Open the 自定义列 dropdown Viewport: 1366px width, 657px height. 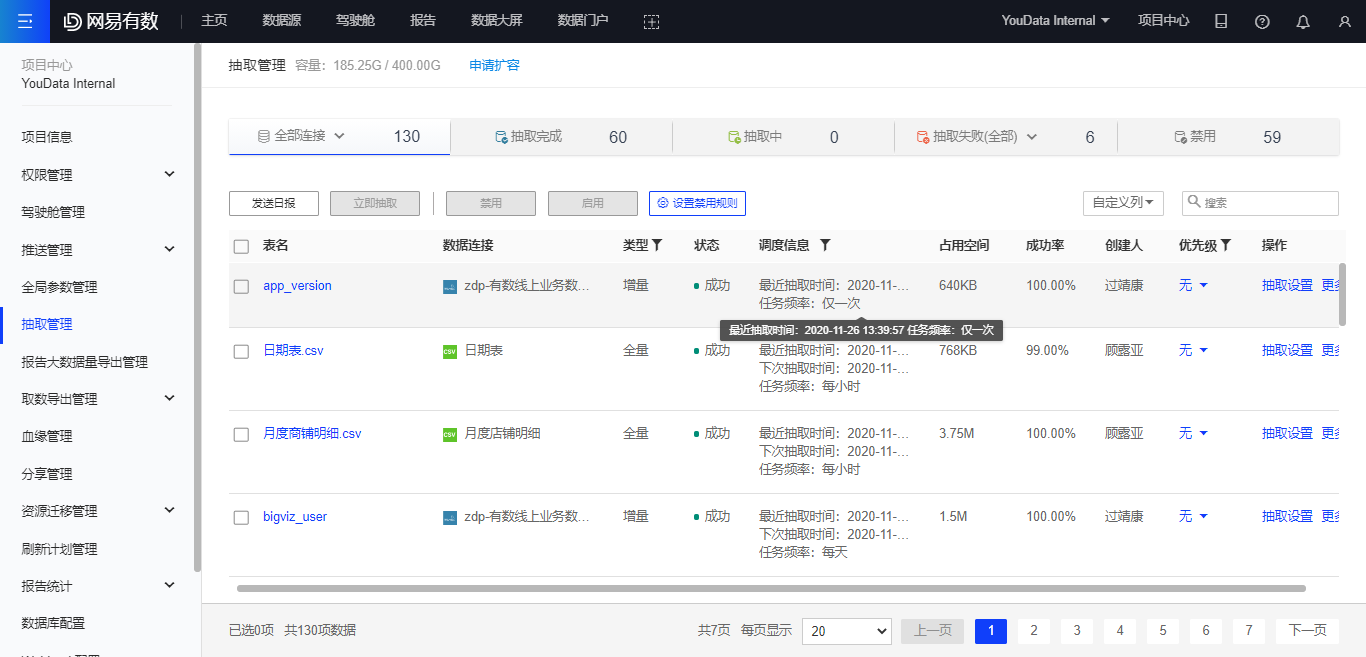[x=1123, y=202]
